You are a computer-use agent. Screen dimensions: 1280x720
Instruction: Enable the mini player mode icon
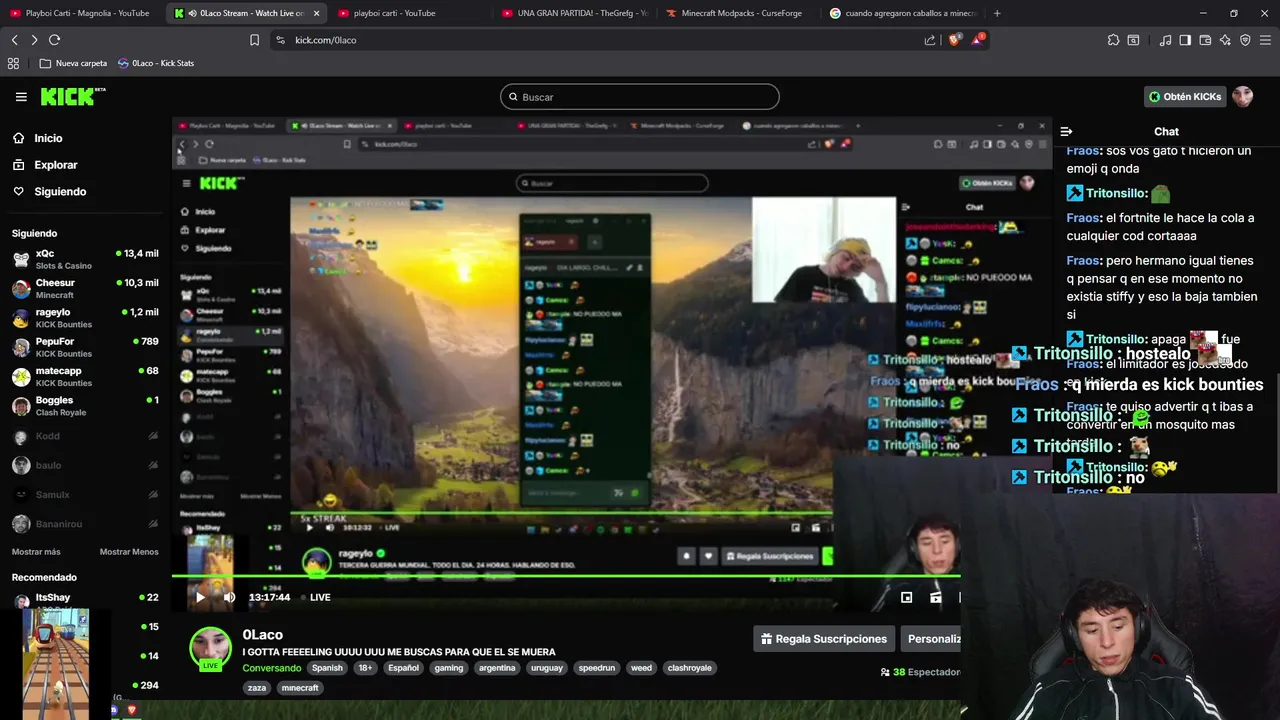906,597
